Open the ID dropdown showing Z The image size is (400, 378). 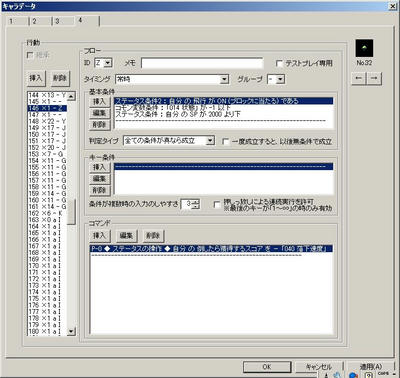tap(108, 63)
